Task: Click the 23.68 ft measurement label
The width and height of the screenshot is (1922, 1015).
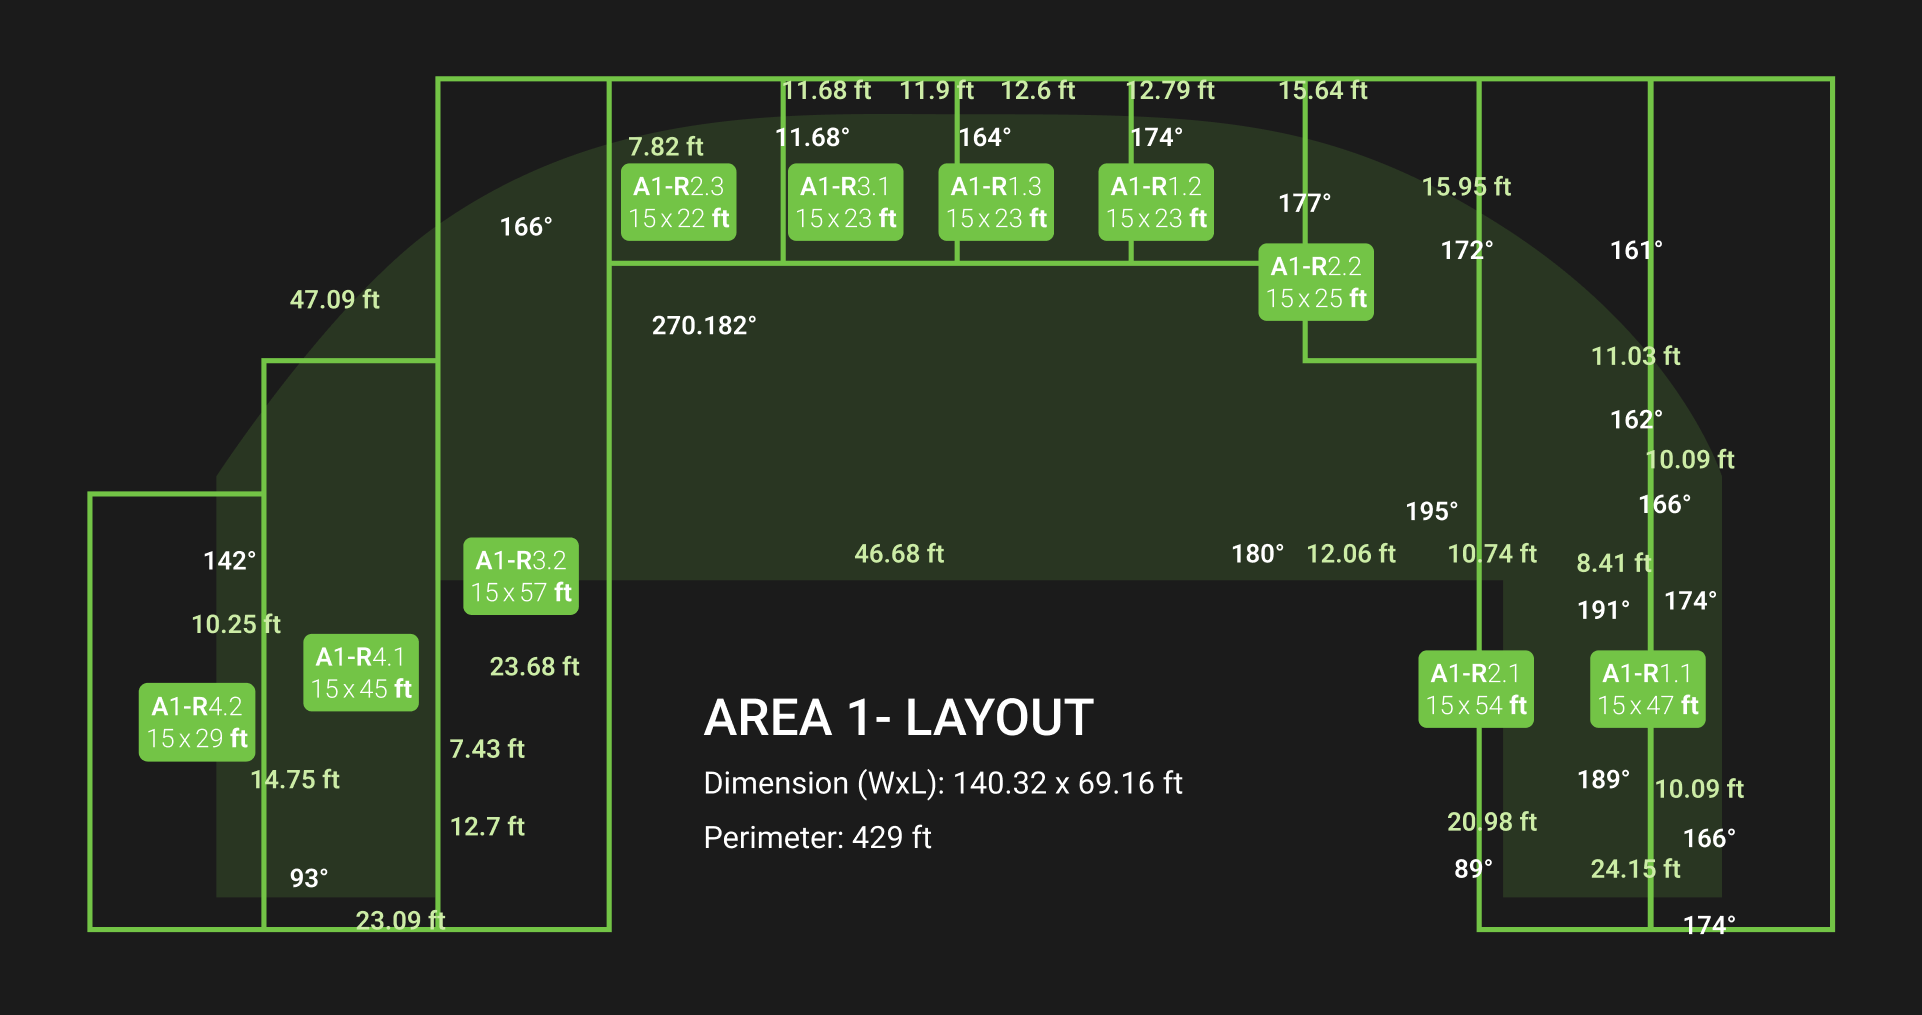Action: coord(534,667)
